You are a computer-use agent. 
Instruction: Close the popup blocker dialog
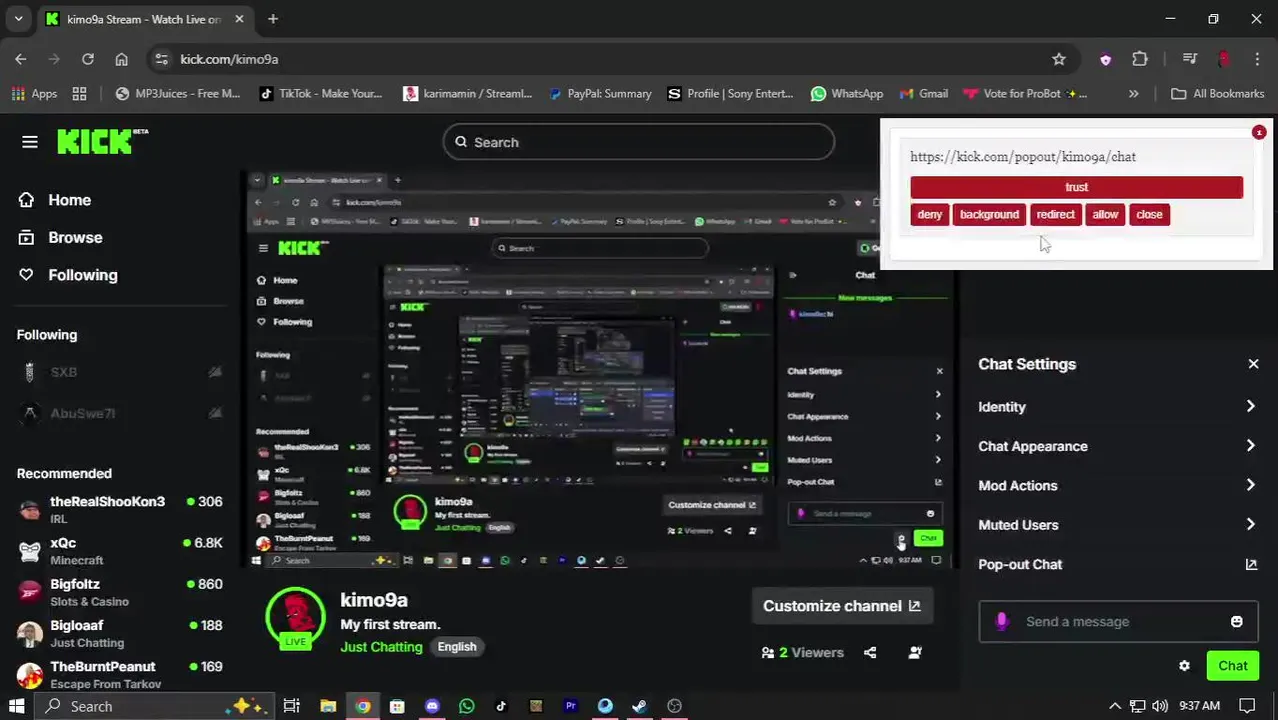pos(1259,132)
